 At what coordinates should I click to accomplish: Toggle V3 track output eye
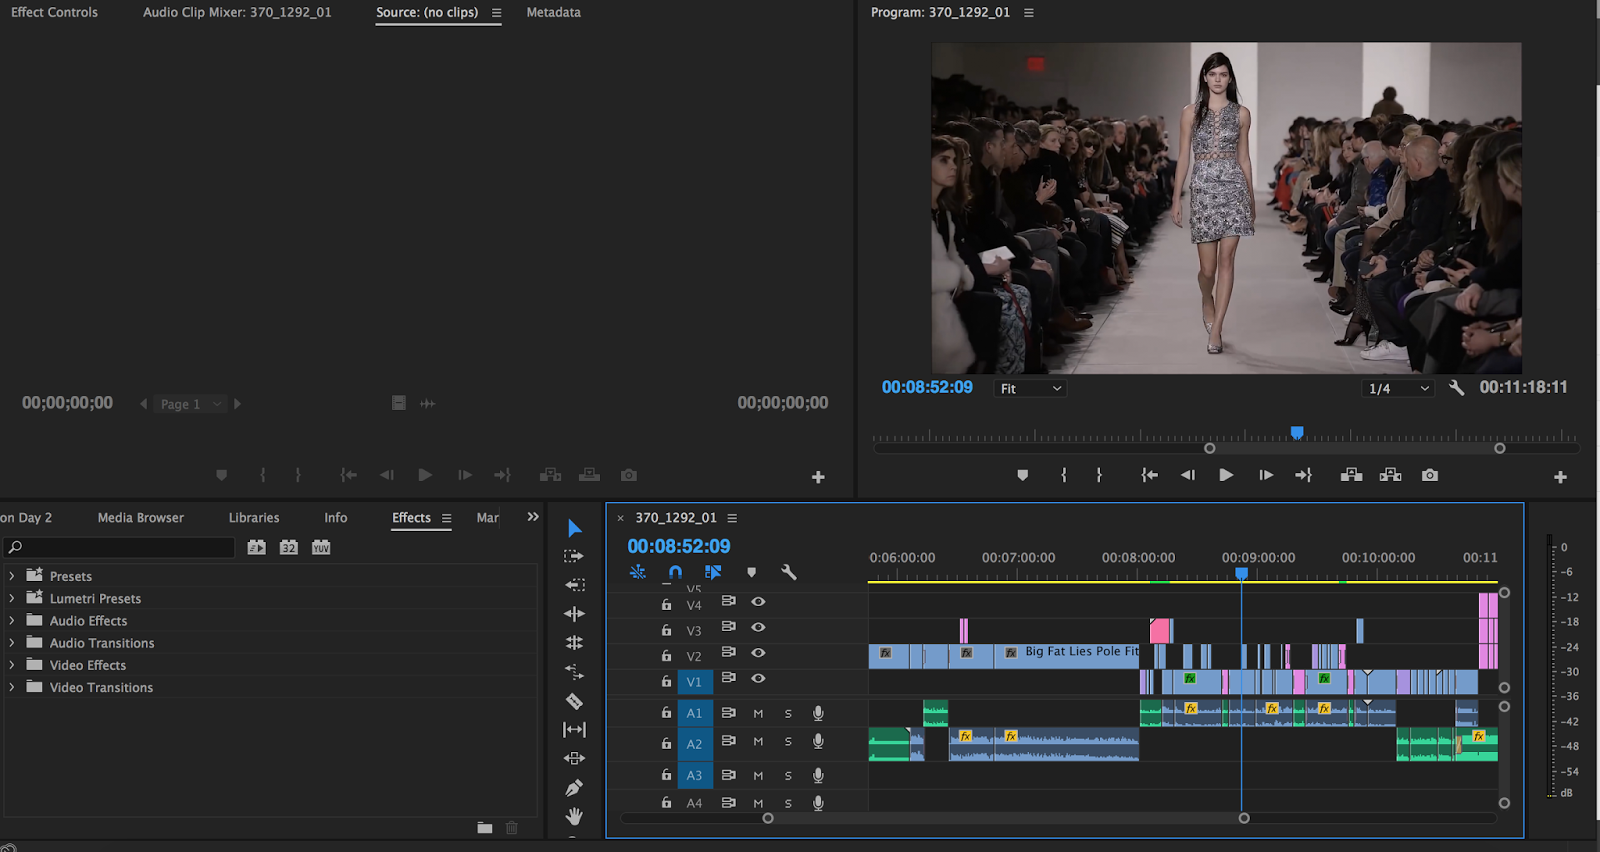pos(758,627)
